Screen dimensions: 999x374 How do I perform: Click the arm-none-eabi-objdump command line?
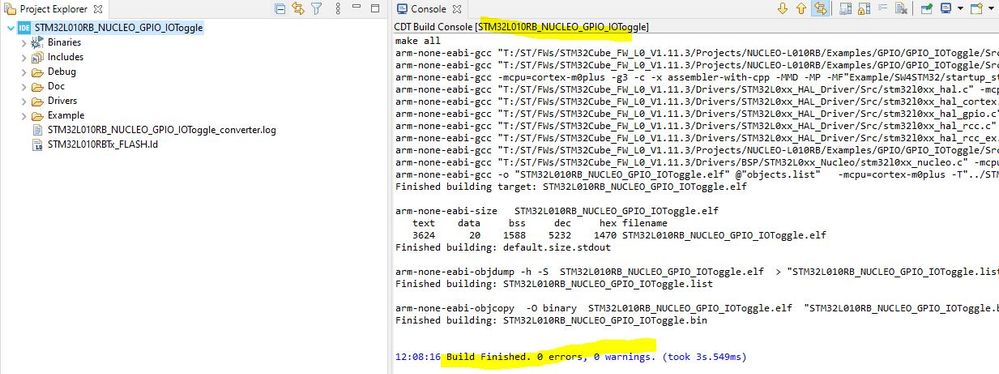[x=697, y=272]
